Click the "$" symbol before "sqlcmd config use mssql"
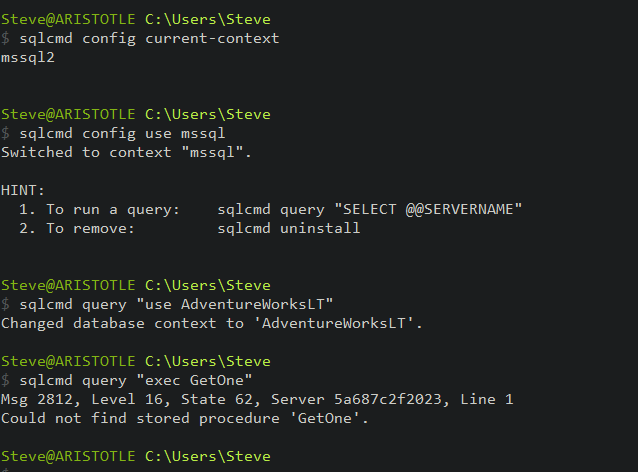The image size is (638, 472). (6, 133)
